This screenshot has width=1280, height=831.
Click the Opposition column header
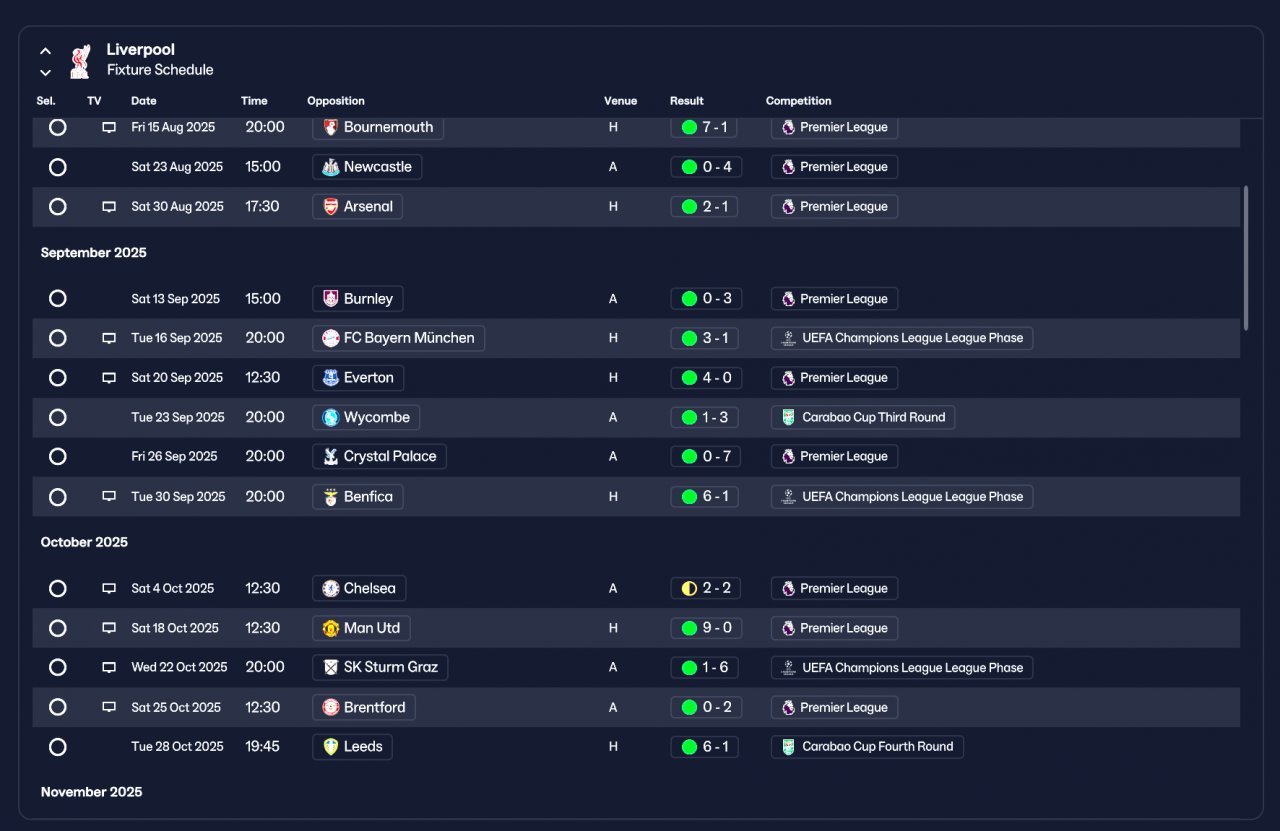pos(336,101)
